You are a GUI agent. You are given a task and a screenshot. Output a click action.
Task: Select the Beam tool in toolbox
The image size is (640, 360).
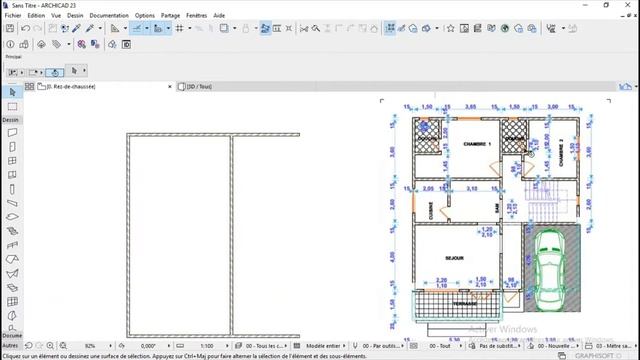pos(12,203)
